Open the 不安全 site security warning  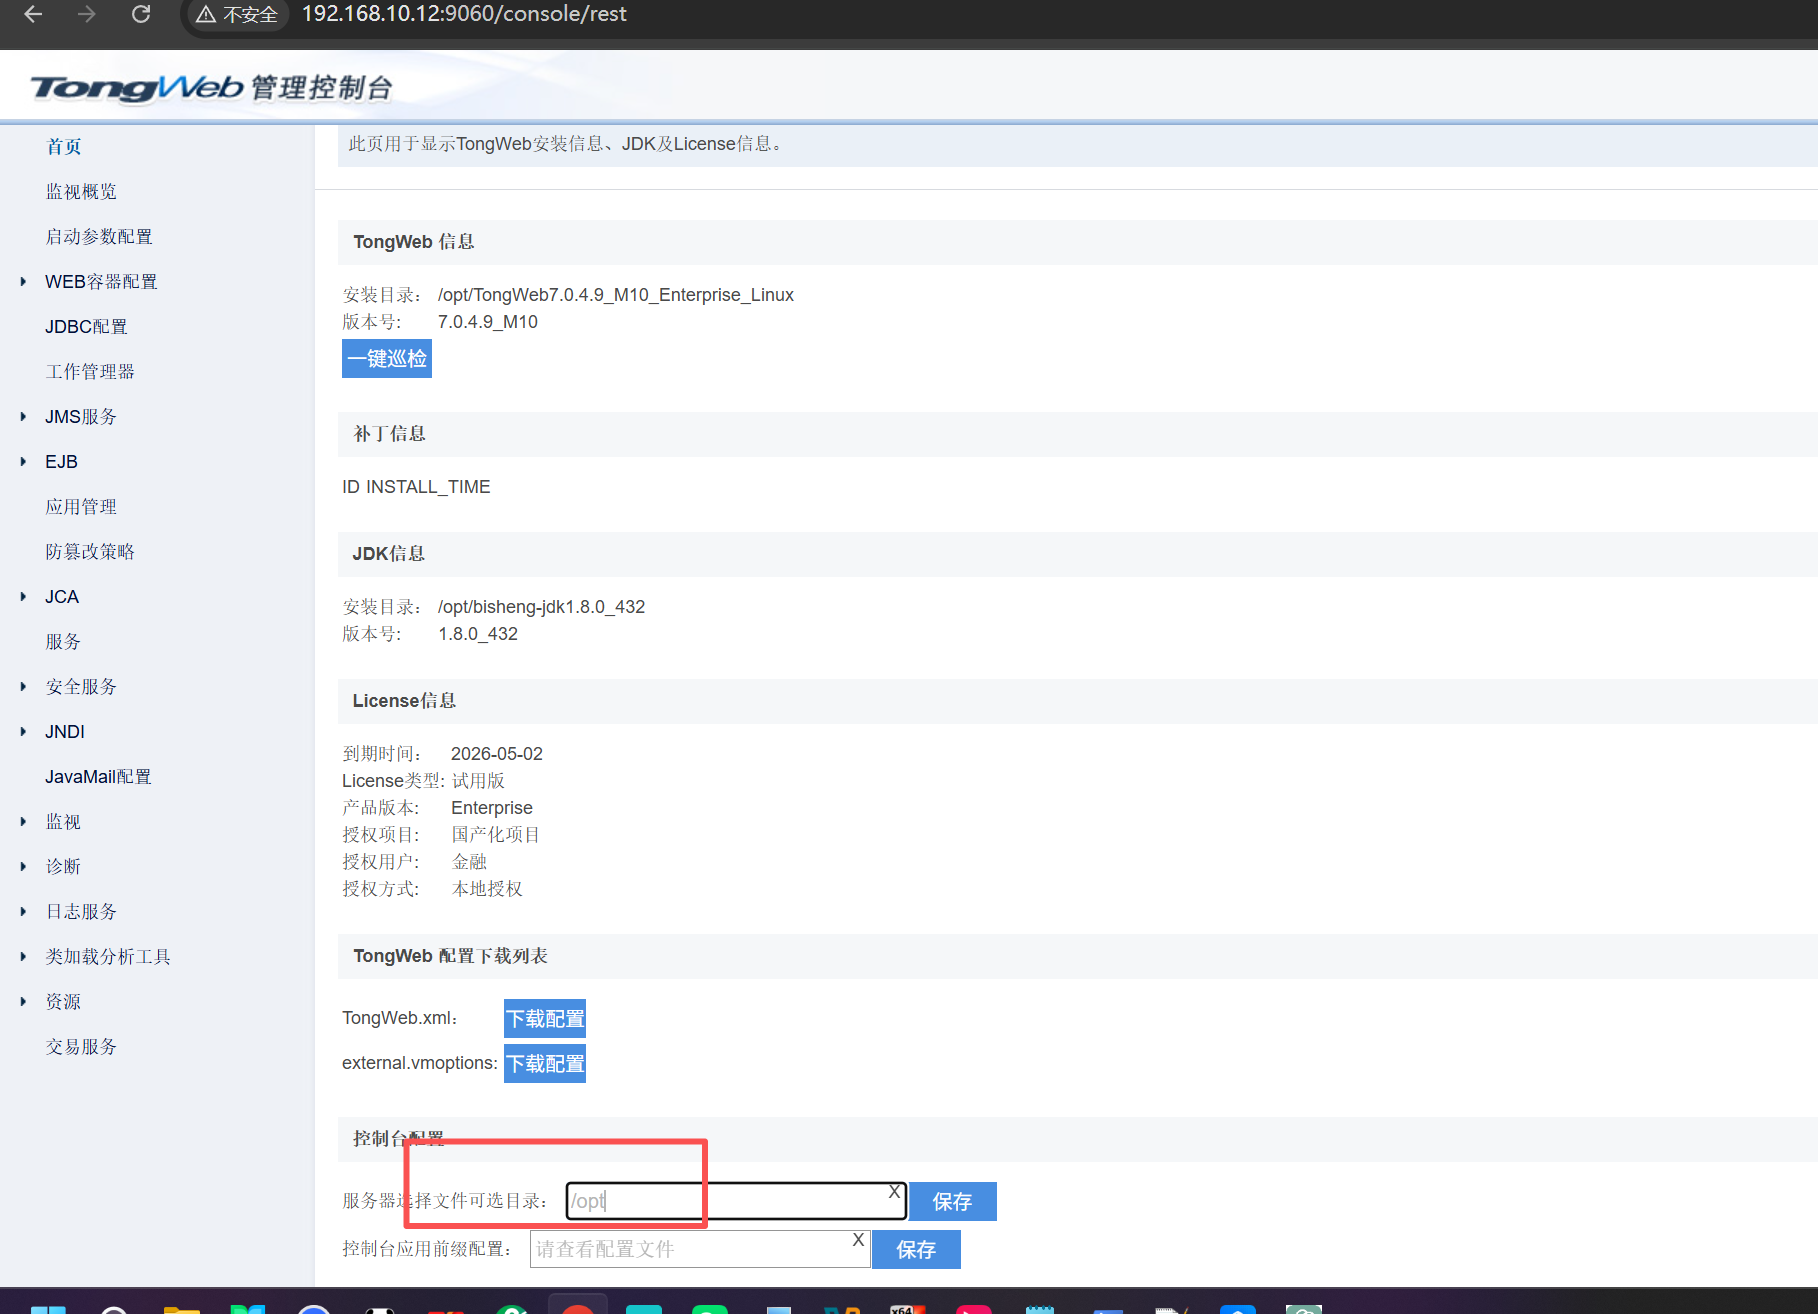(237, 14)
